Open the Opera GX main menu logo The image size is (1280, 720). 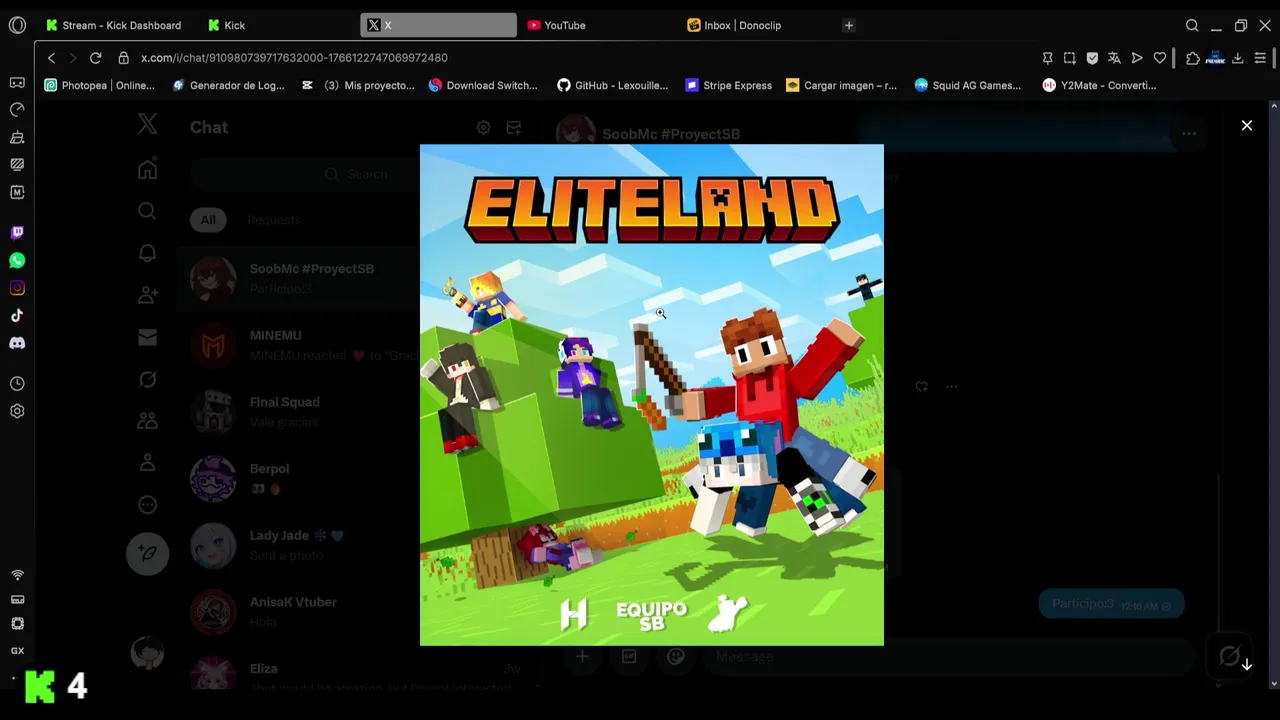17,25
